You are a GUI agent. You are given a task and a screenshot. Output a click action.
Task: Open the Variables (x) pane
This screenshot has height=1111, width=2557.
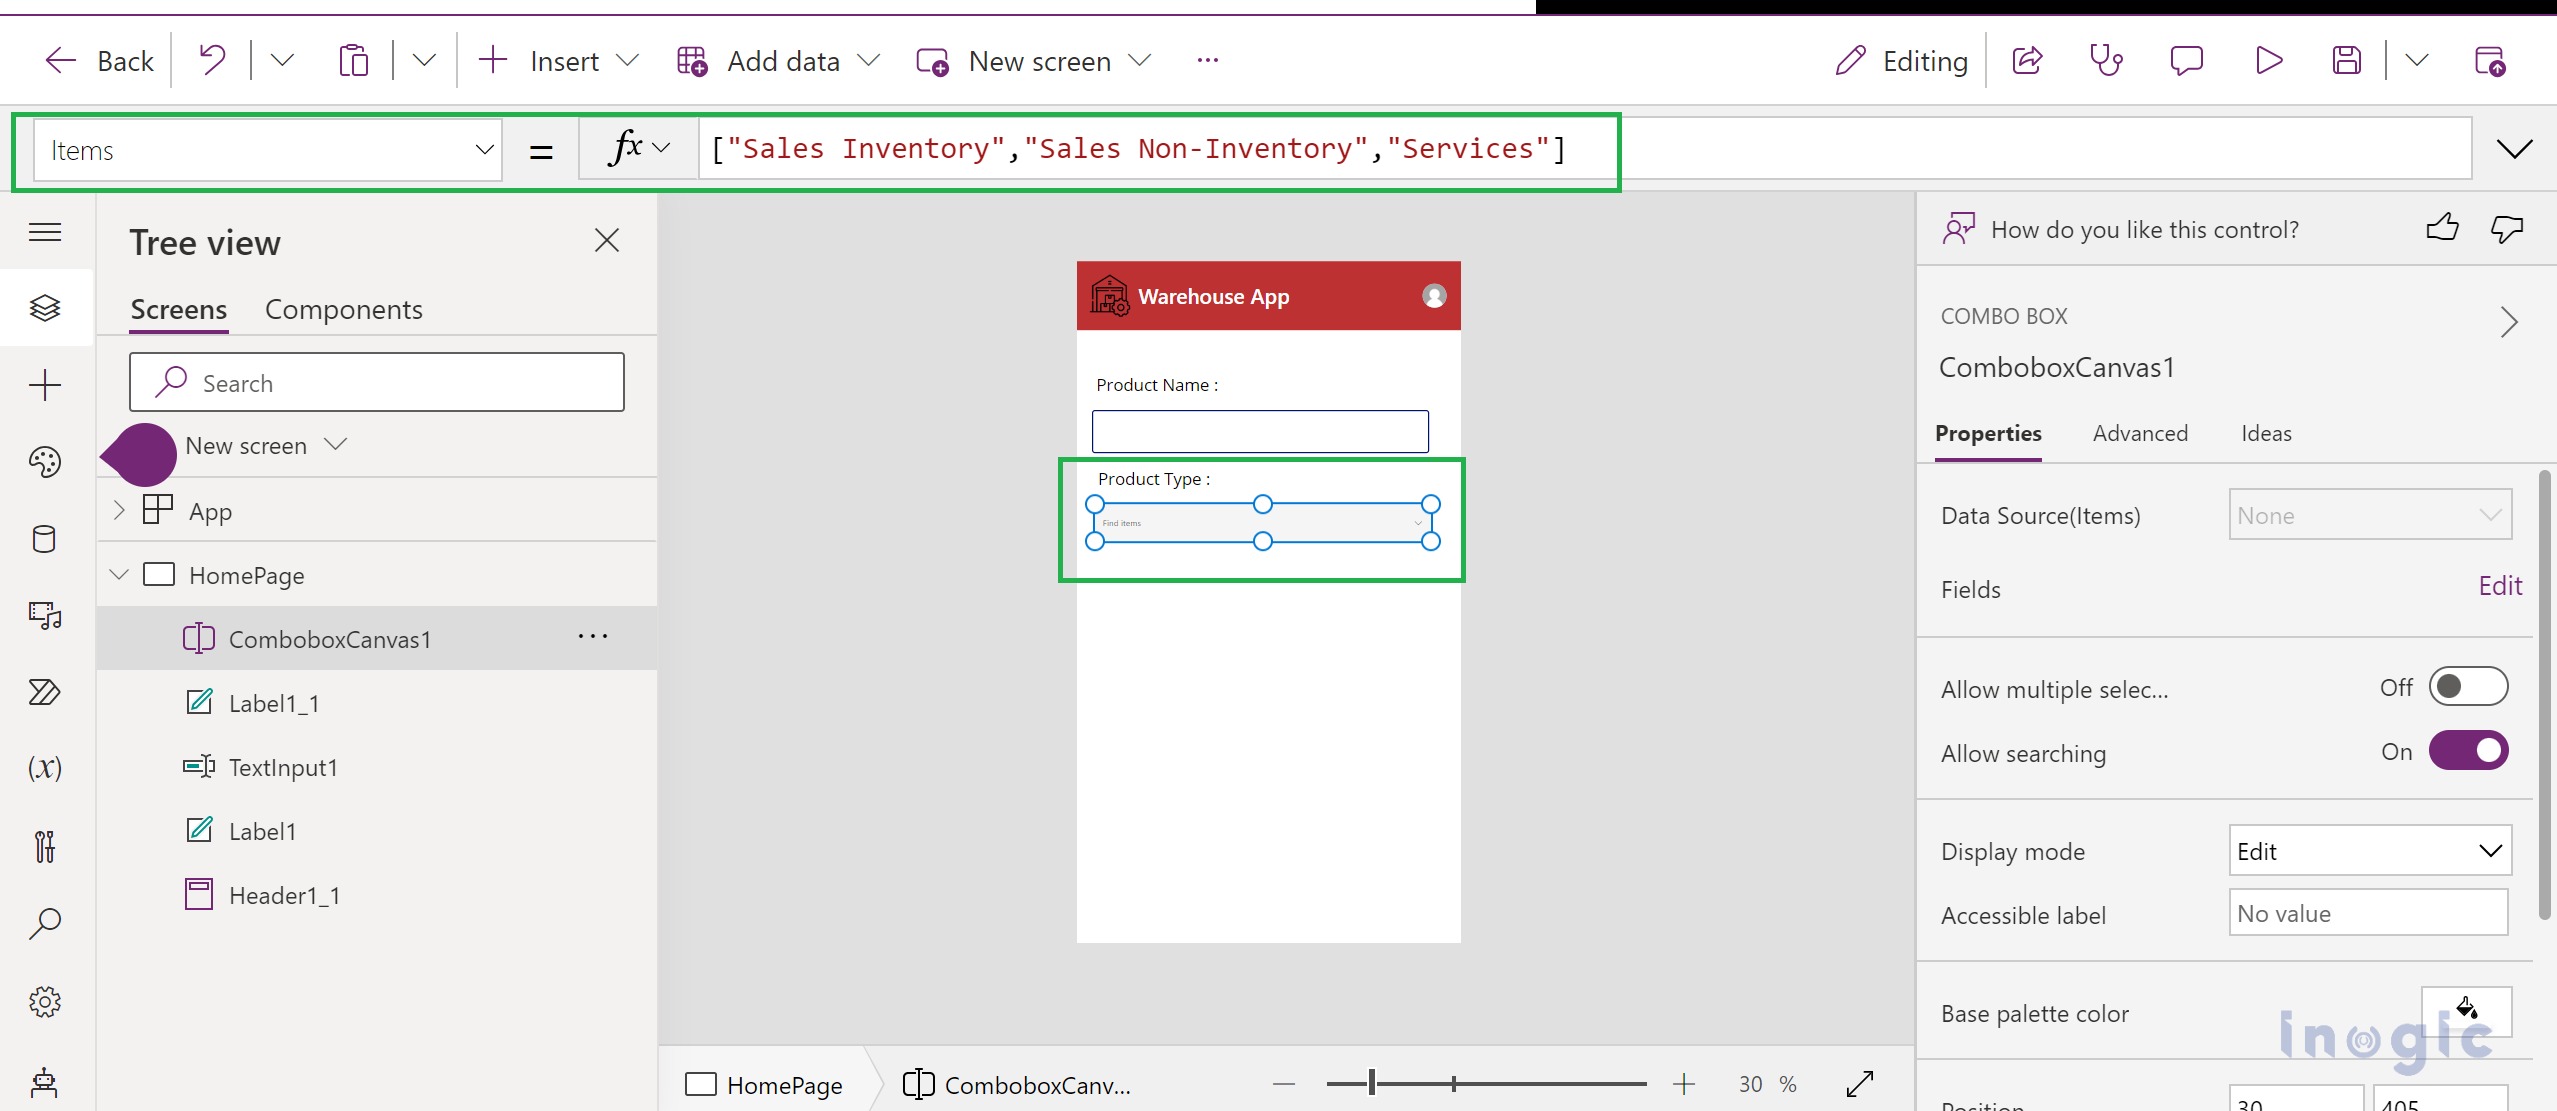click(x=45, y=768)
